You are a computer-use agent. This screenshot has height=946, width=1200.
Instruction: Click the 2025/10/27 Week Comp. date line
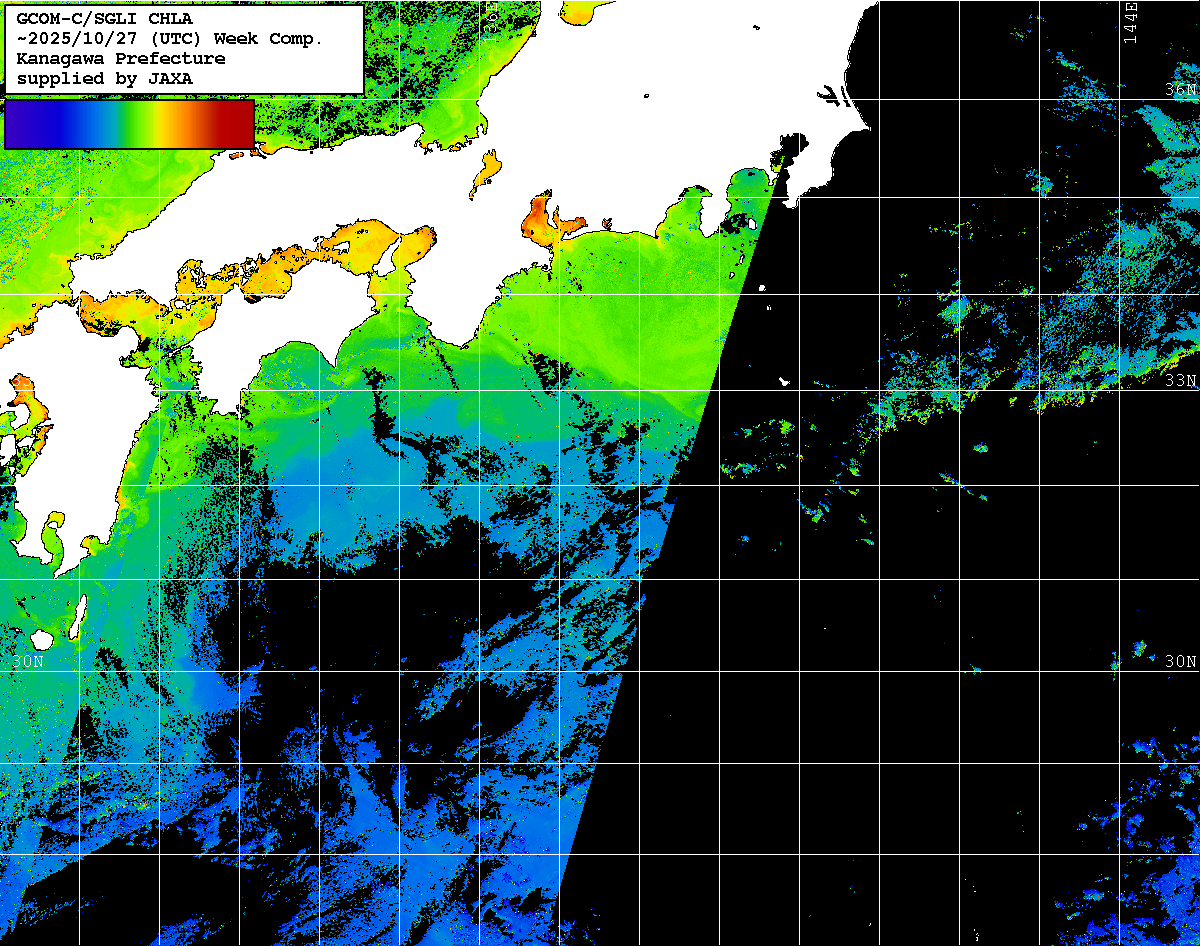click(x=170, y=38)
